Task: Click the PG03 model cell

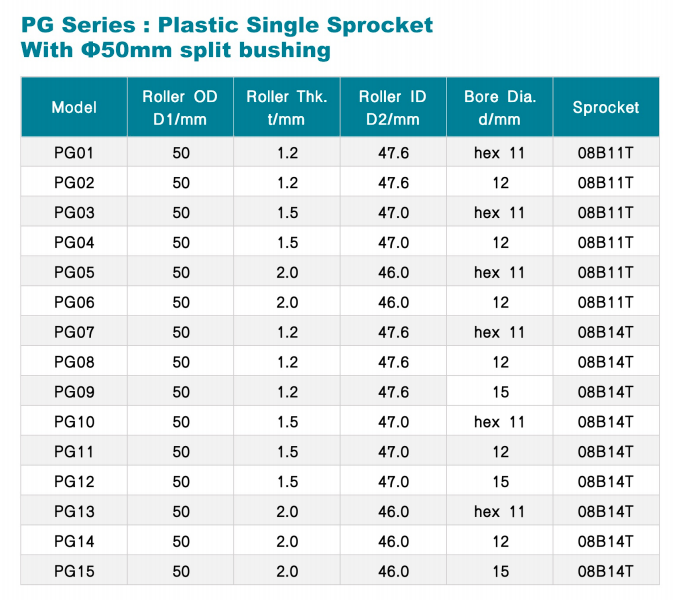Action: (x=74, y=213)
